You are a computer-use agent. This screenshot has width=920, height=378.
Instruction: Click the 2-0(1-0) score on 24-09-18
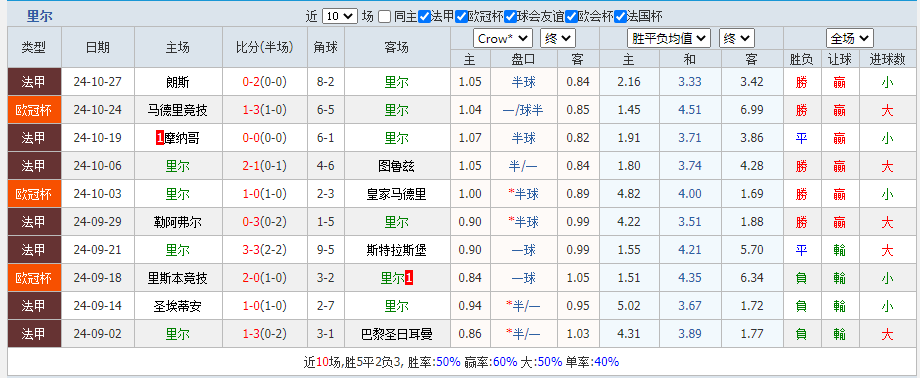point(265,279)
